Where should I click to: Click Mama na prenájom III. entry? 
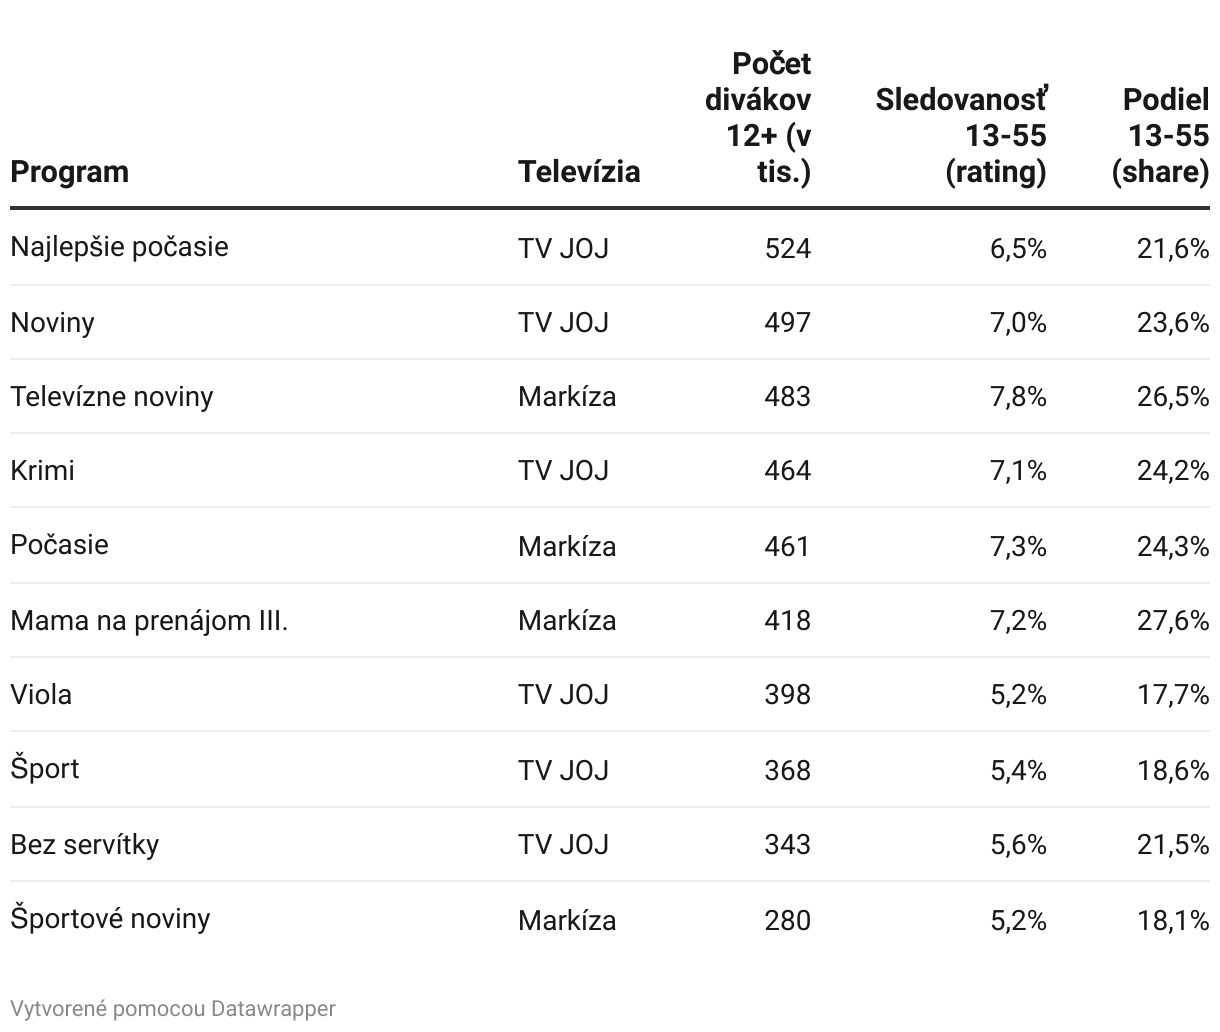(x=149, y=621)
